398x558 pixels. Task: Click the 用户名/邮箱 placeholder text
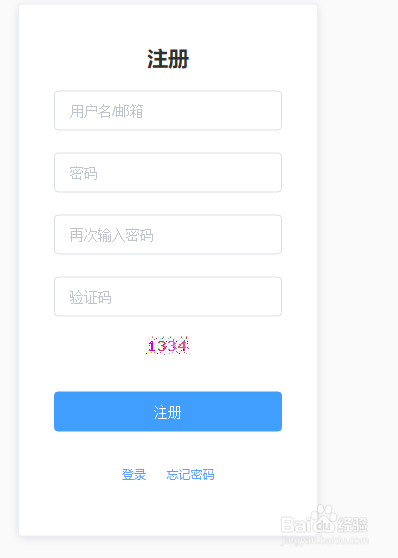[x=106, y=111]
